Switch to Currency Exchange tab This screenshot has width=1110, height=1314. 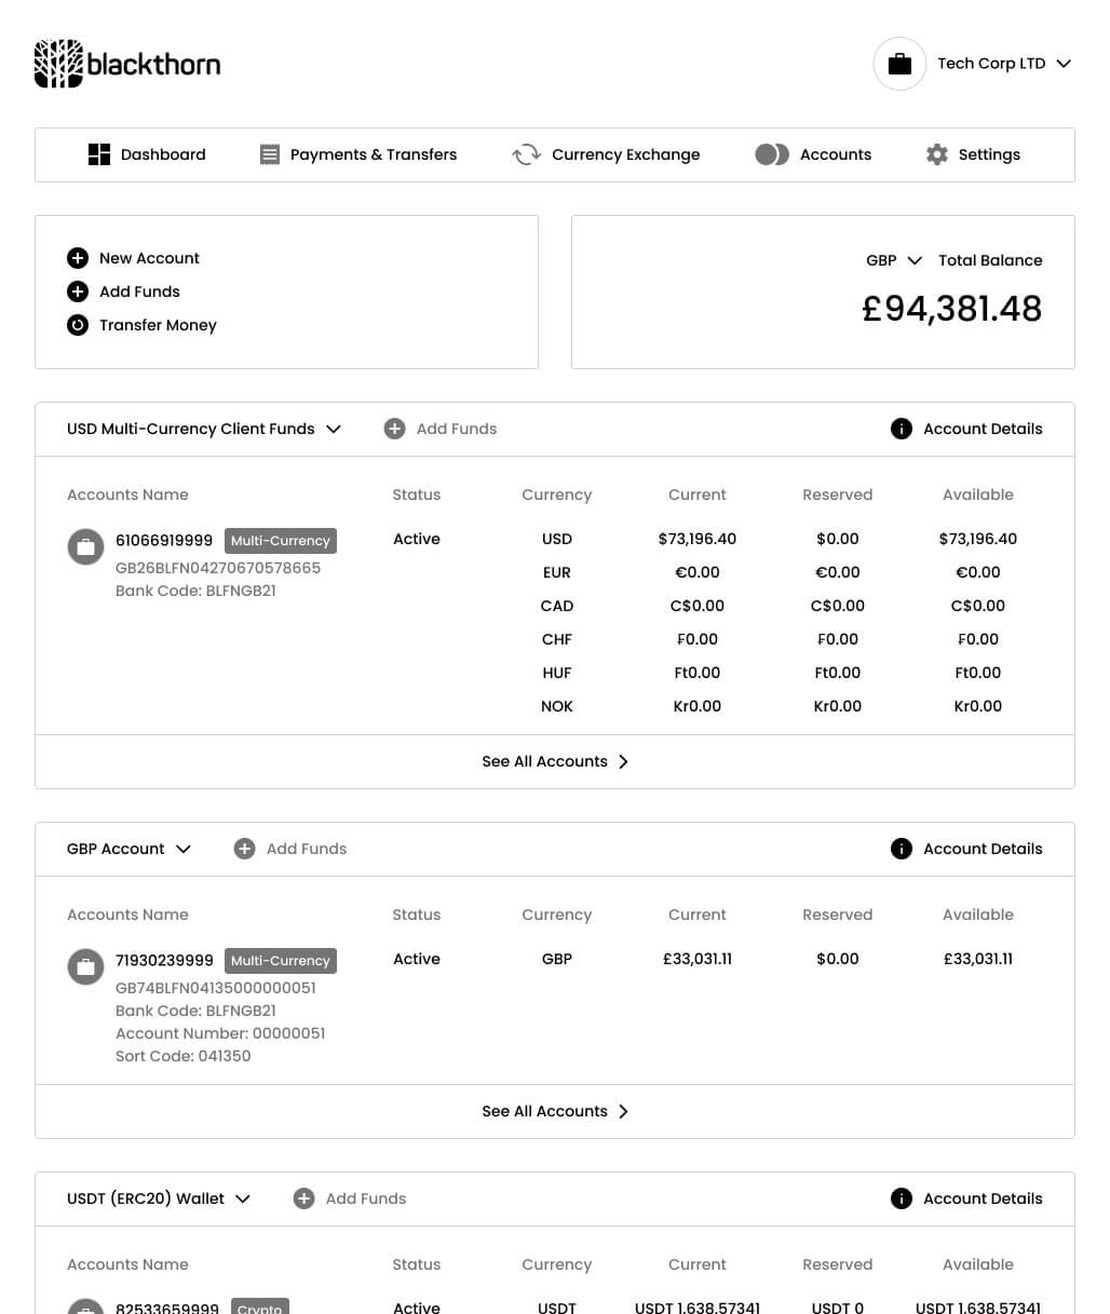(606, 155)
